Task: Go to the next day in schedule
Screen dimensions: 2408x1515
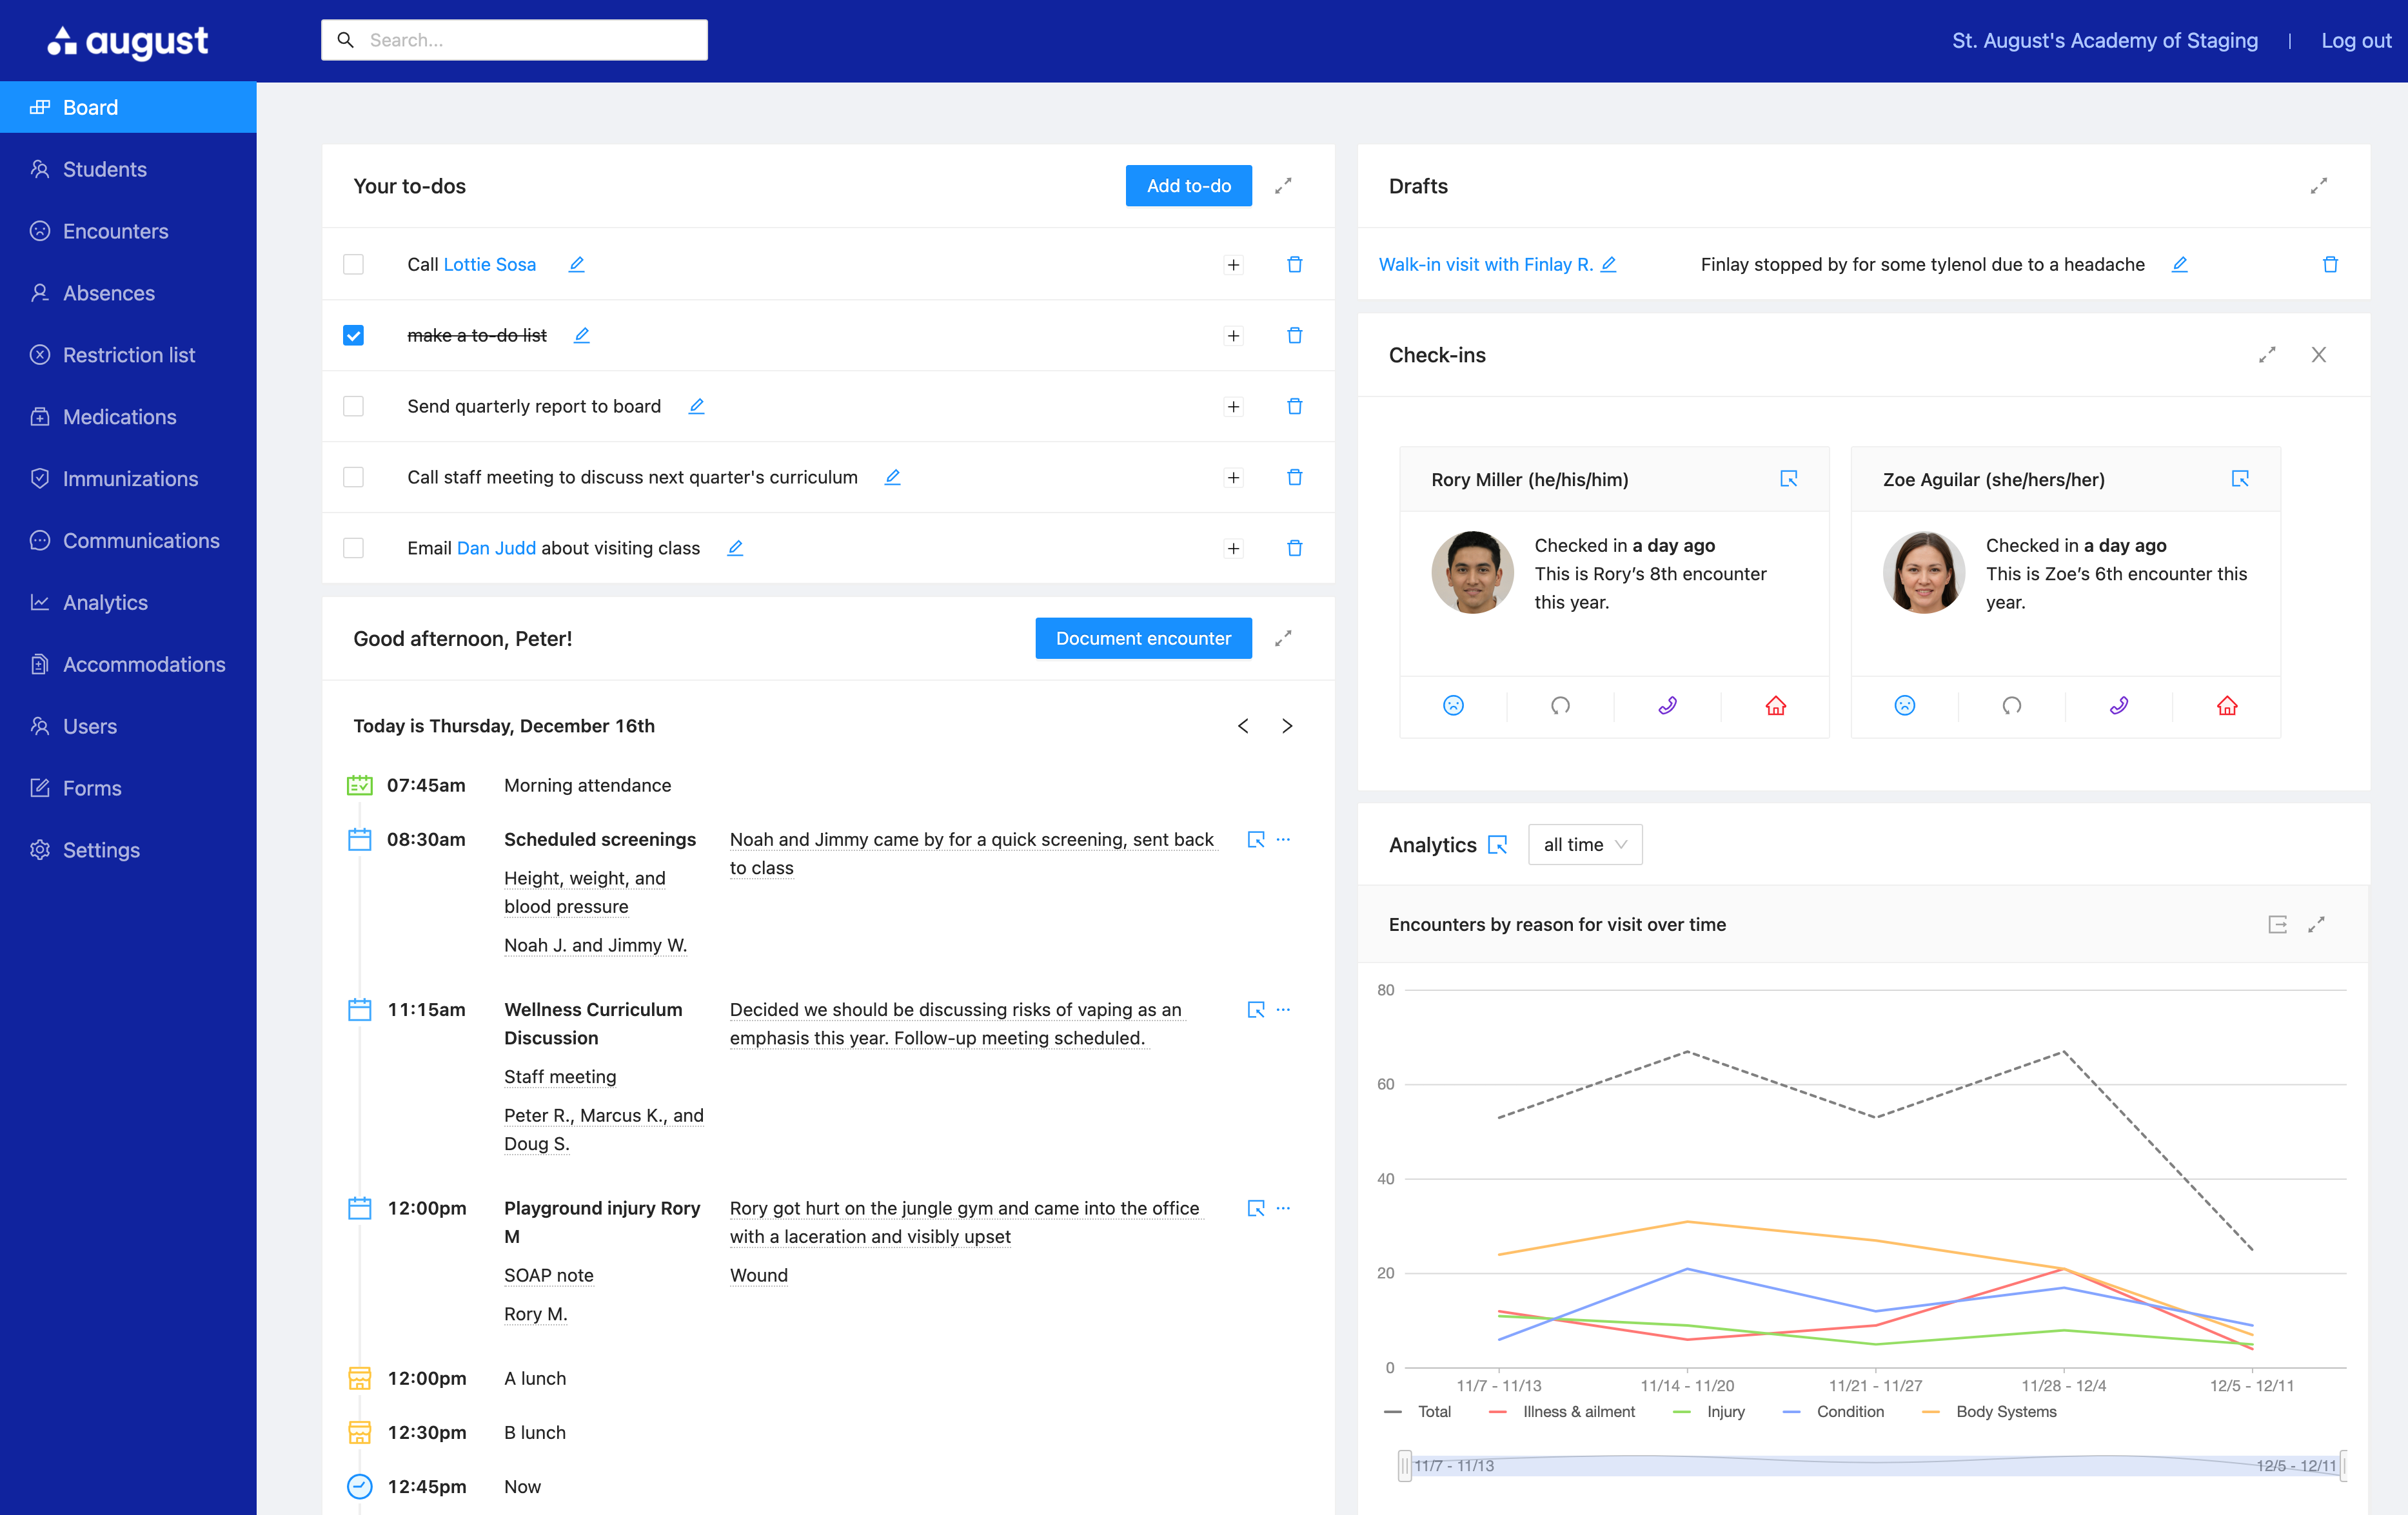Action: point(1287,726)
